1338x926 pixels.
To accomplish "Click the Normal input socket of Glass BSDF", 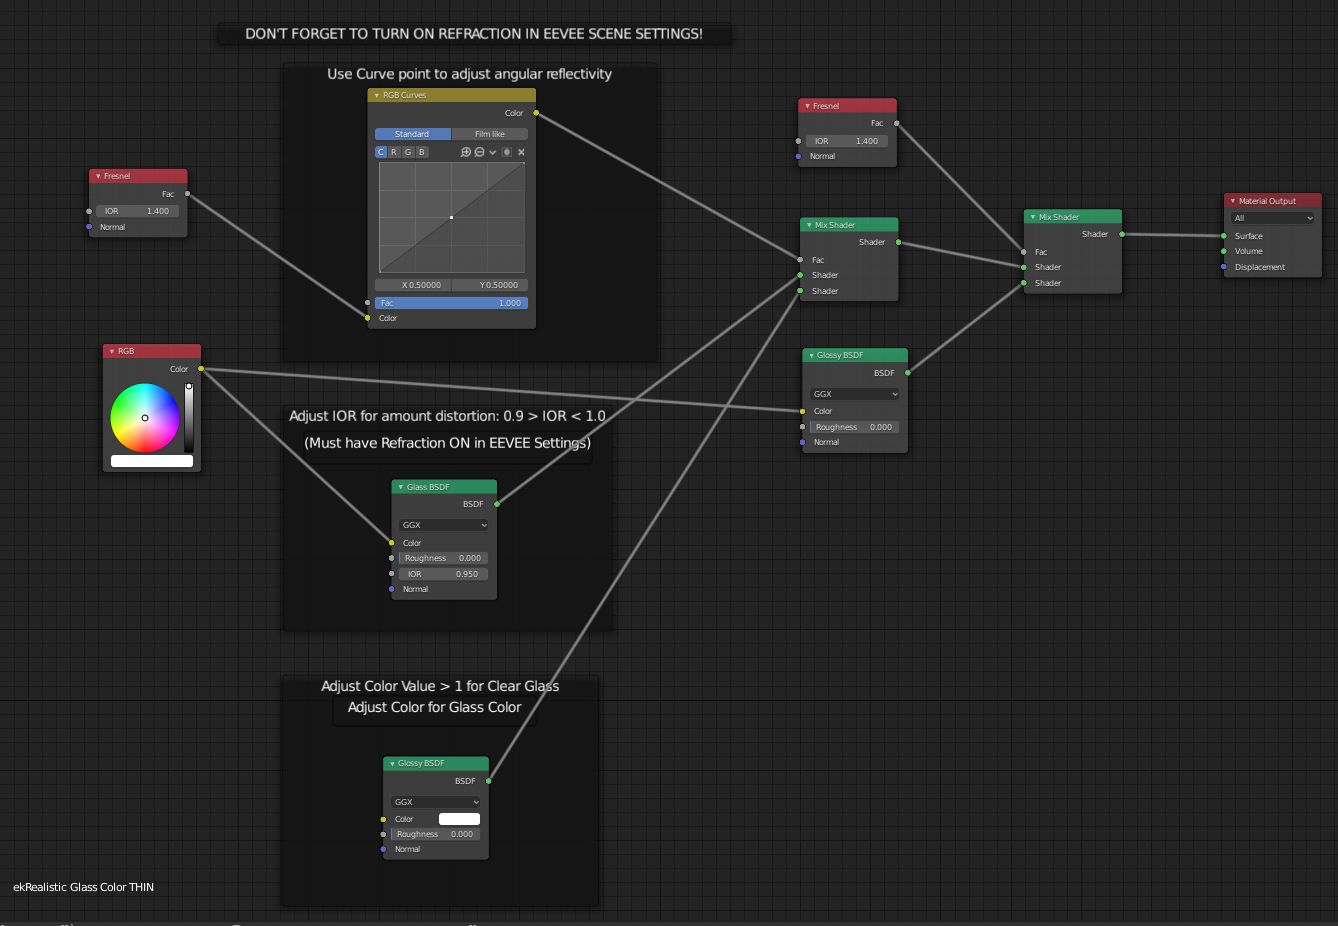I will click(391, 589).
